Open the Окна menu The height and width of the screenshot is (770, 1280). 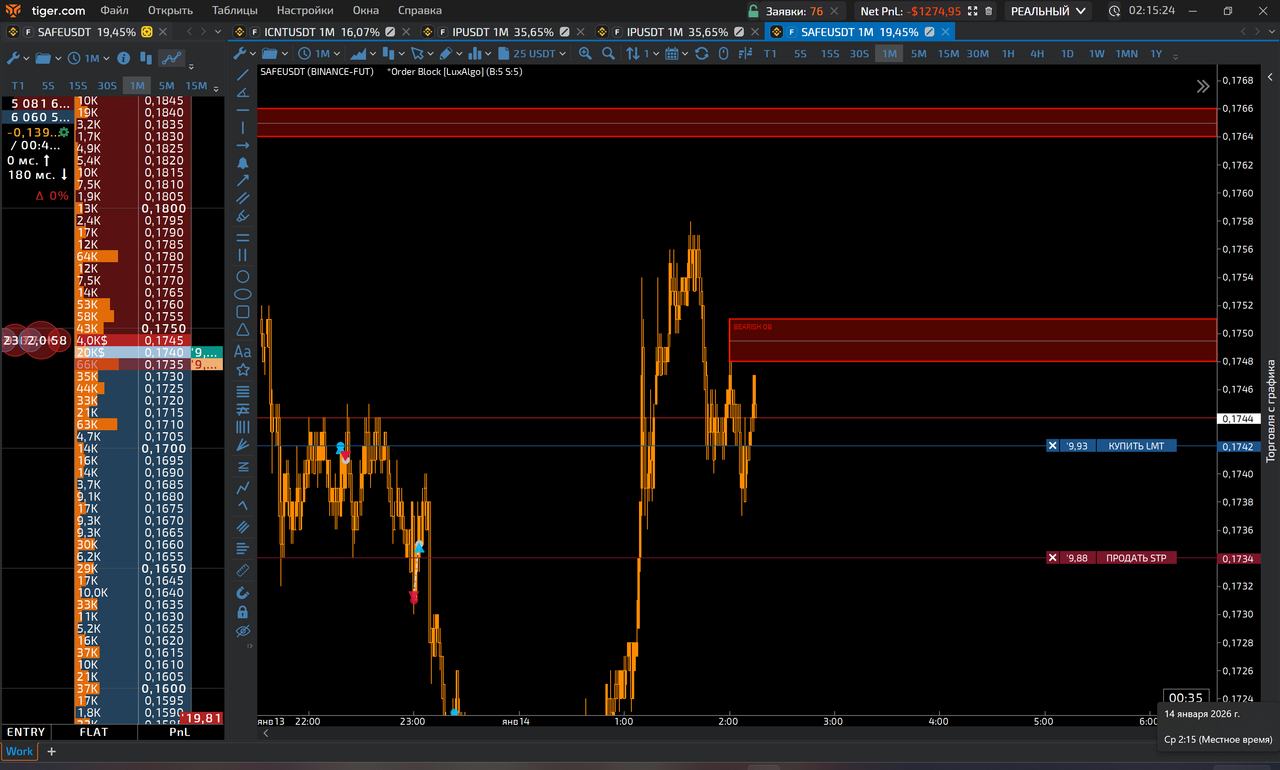pos(365,11)
